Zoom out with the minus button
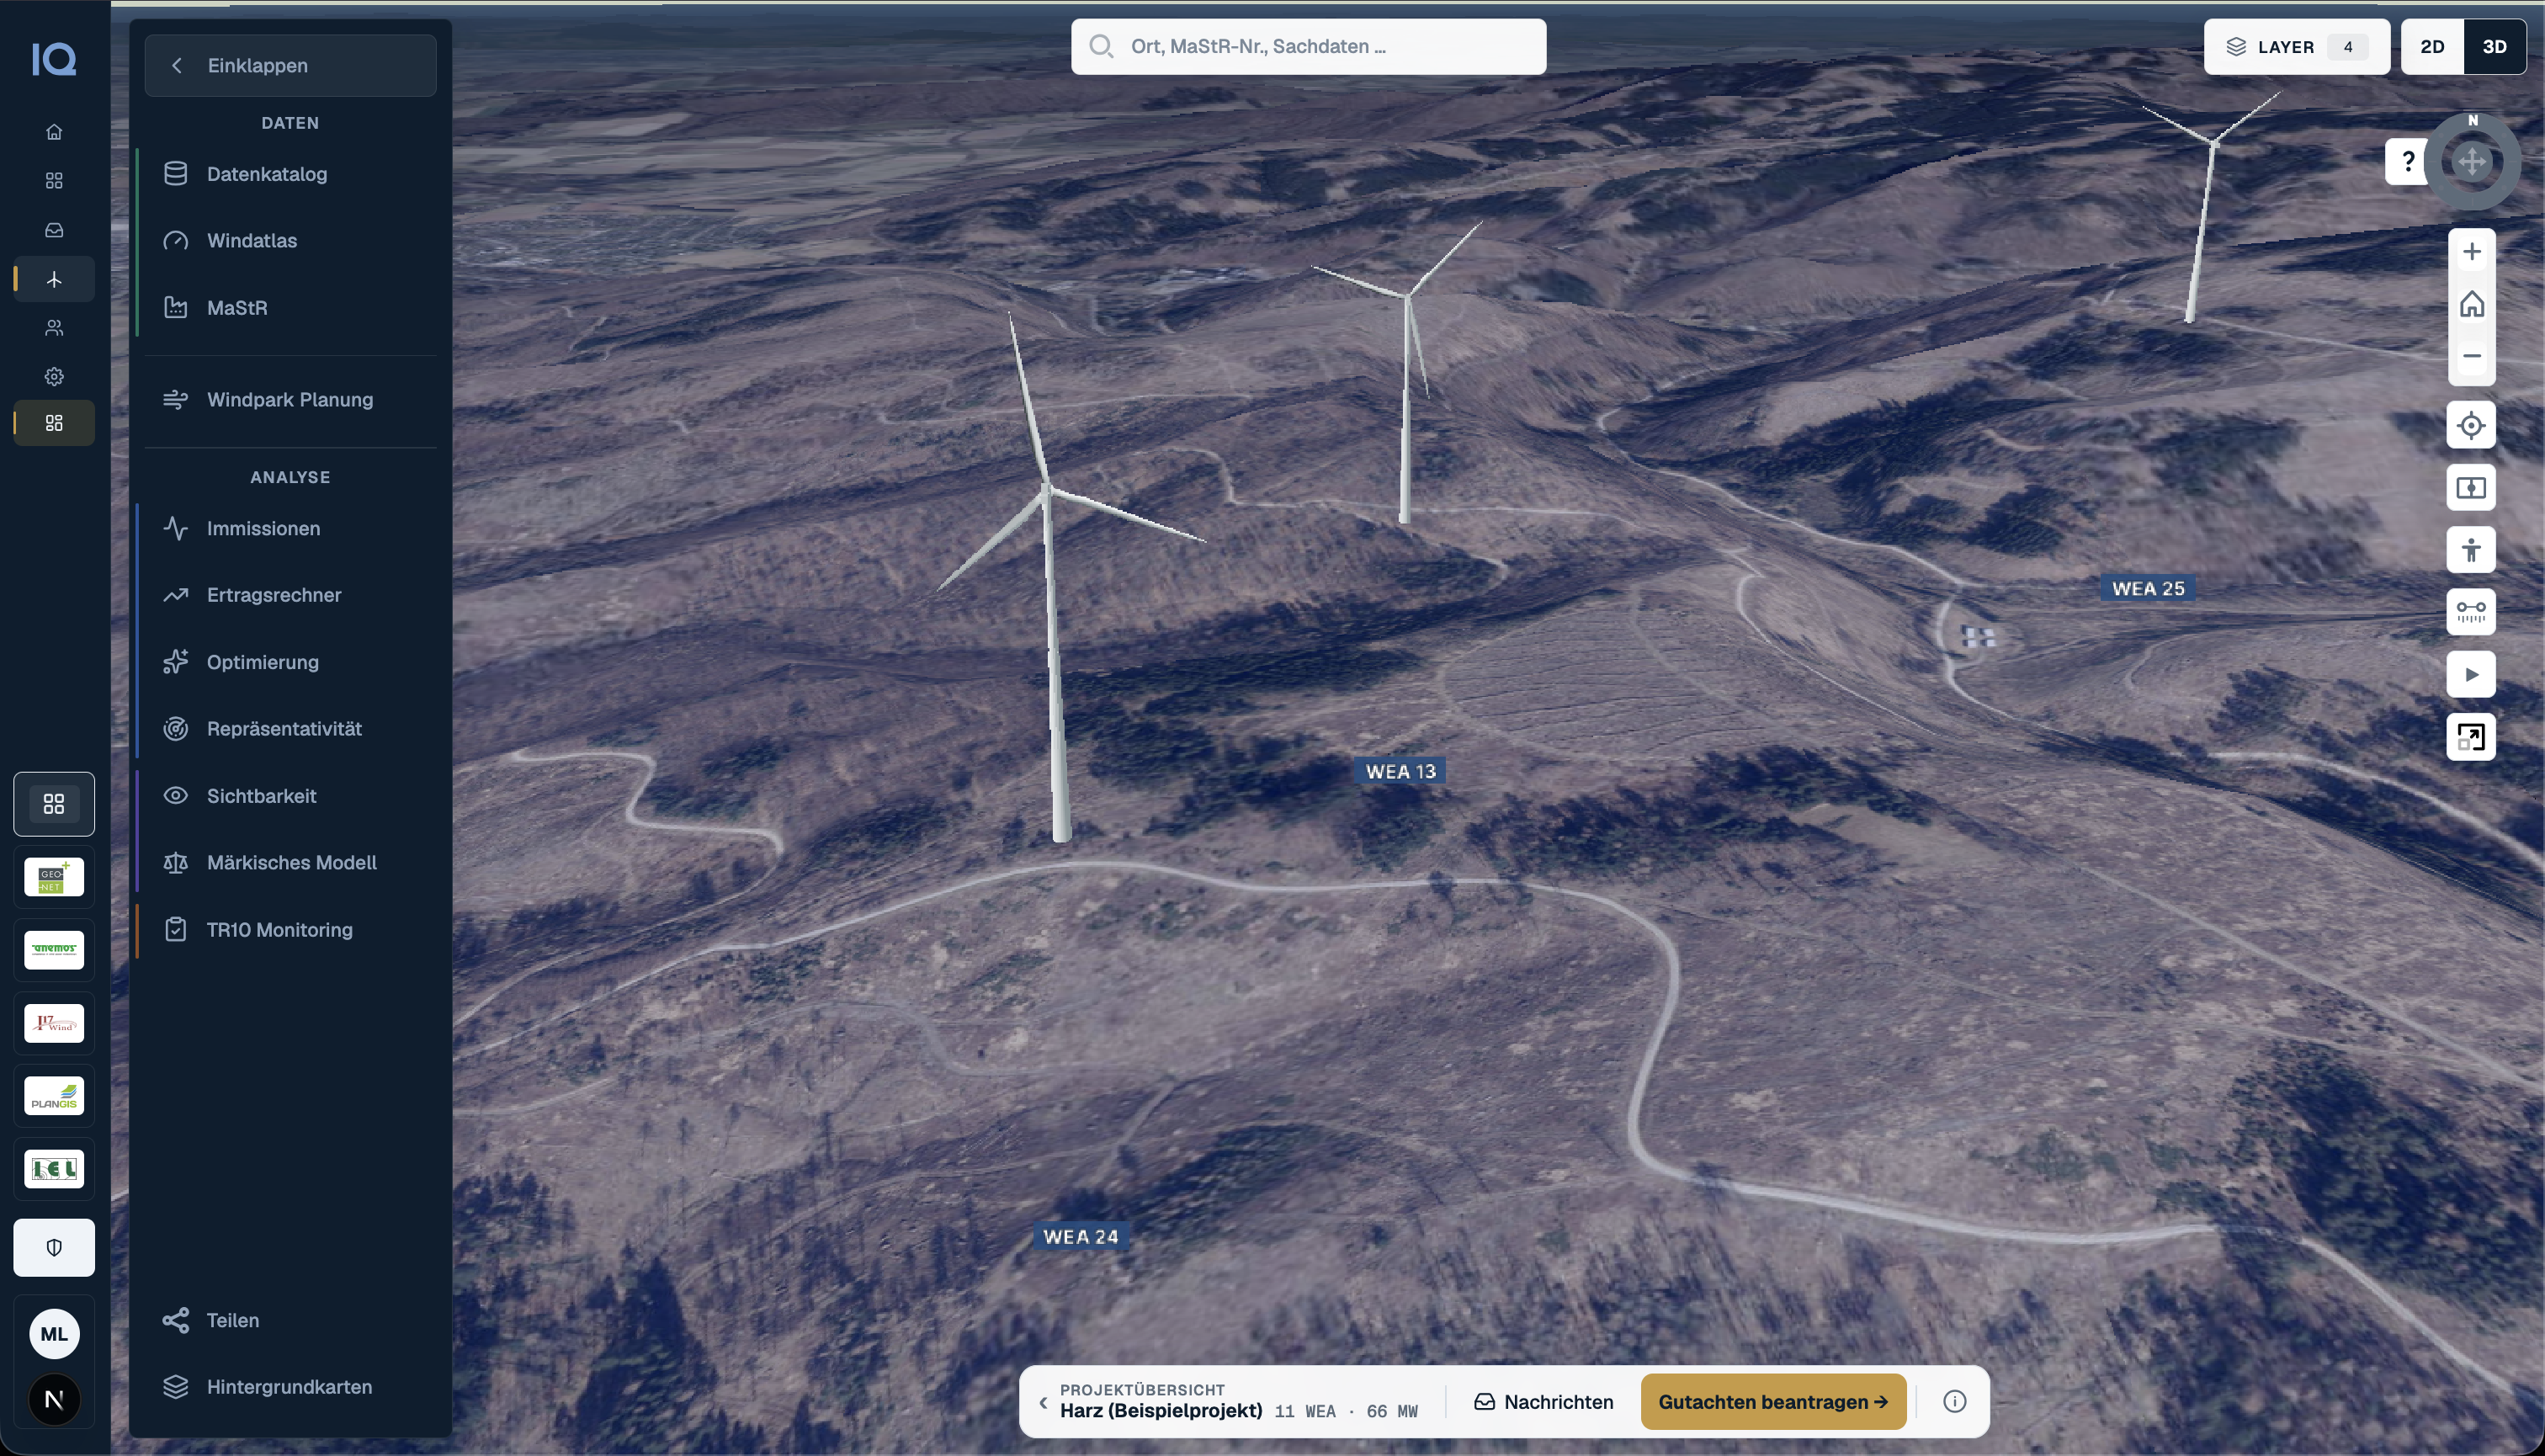 click(x=2471, y=356)
